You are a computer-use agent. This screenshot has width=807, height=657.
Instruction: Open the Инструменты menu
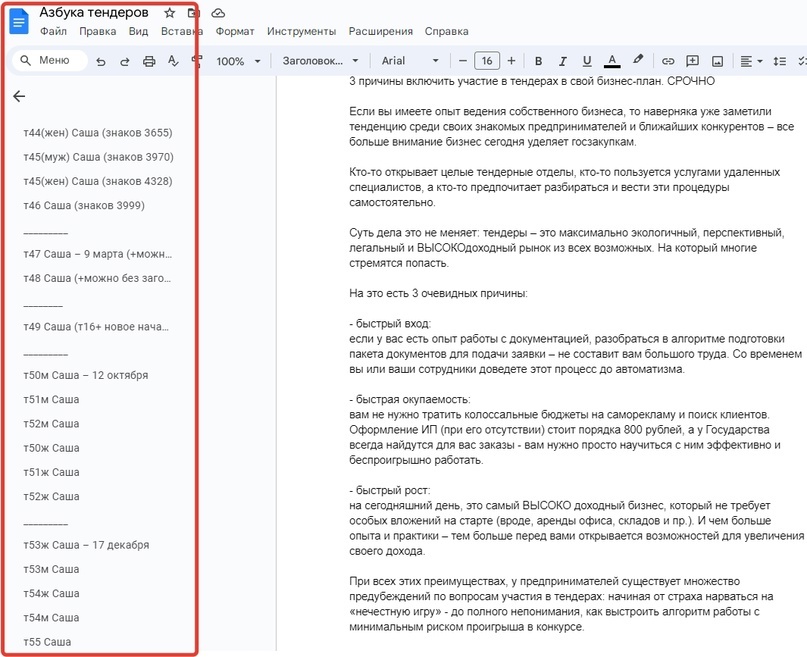point(301,31)
